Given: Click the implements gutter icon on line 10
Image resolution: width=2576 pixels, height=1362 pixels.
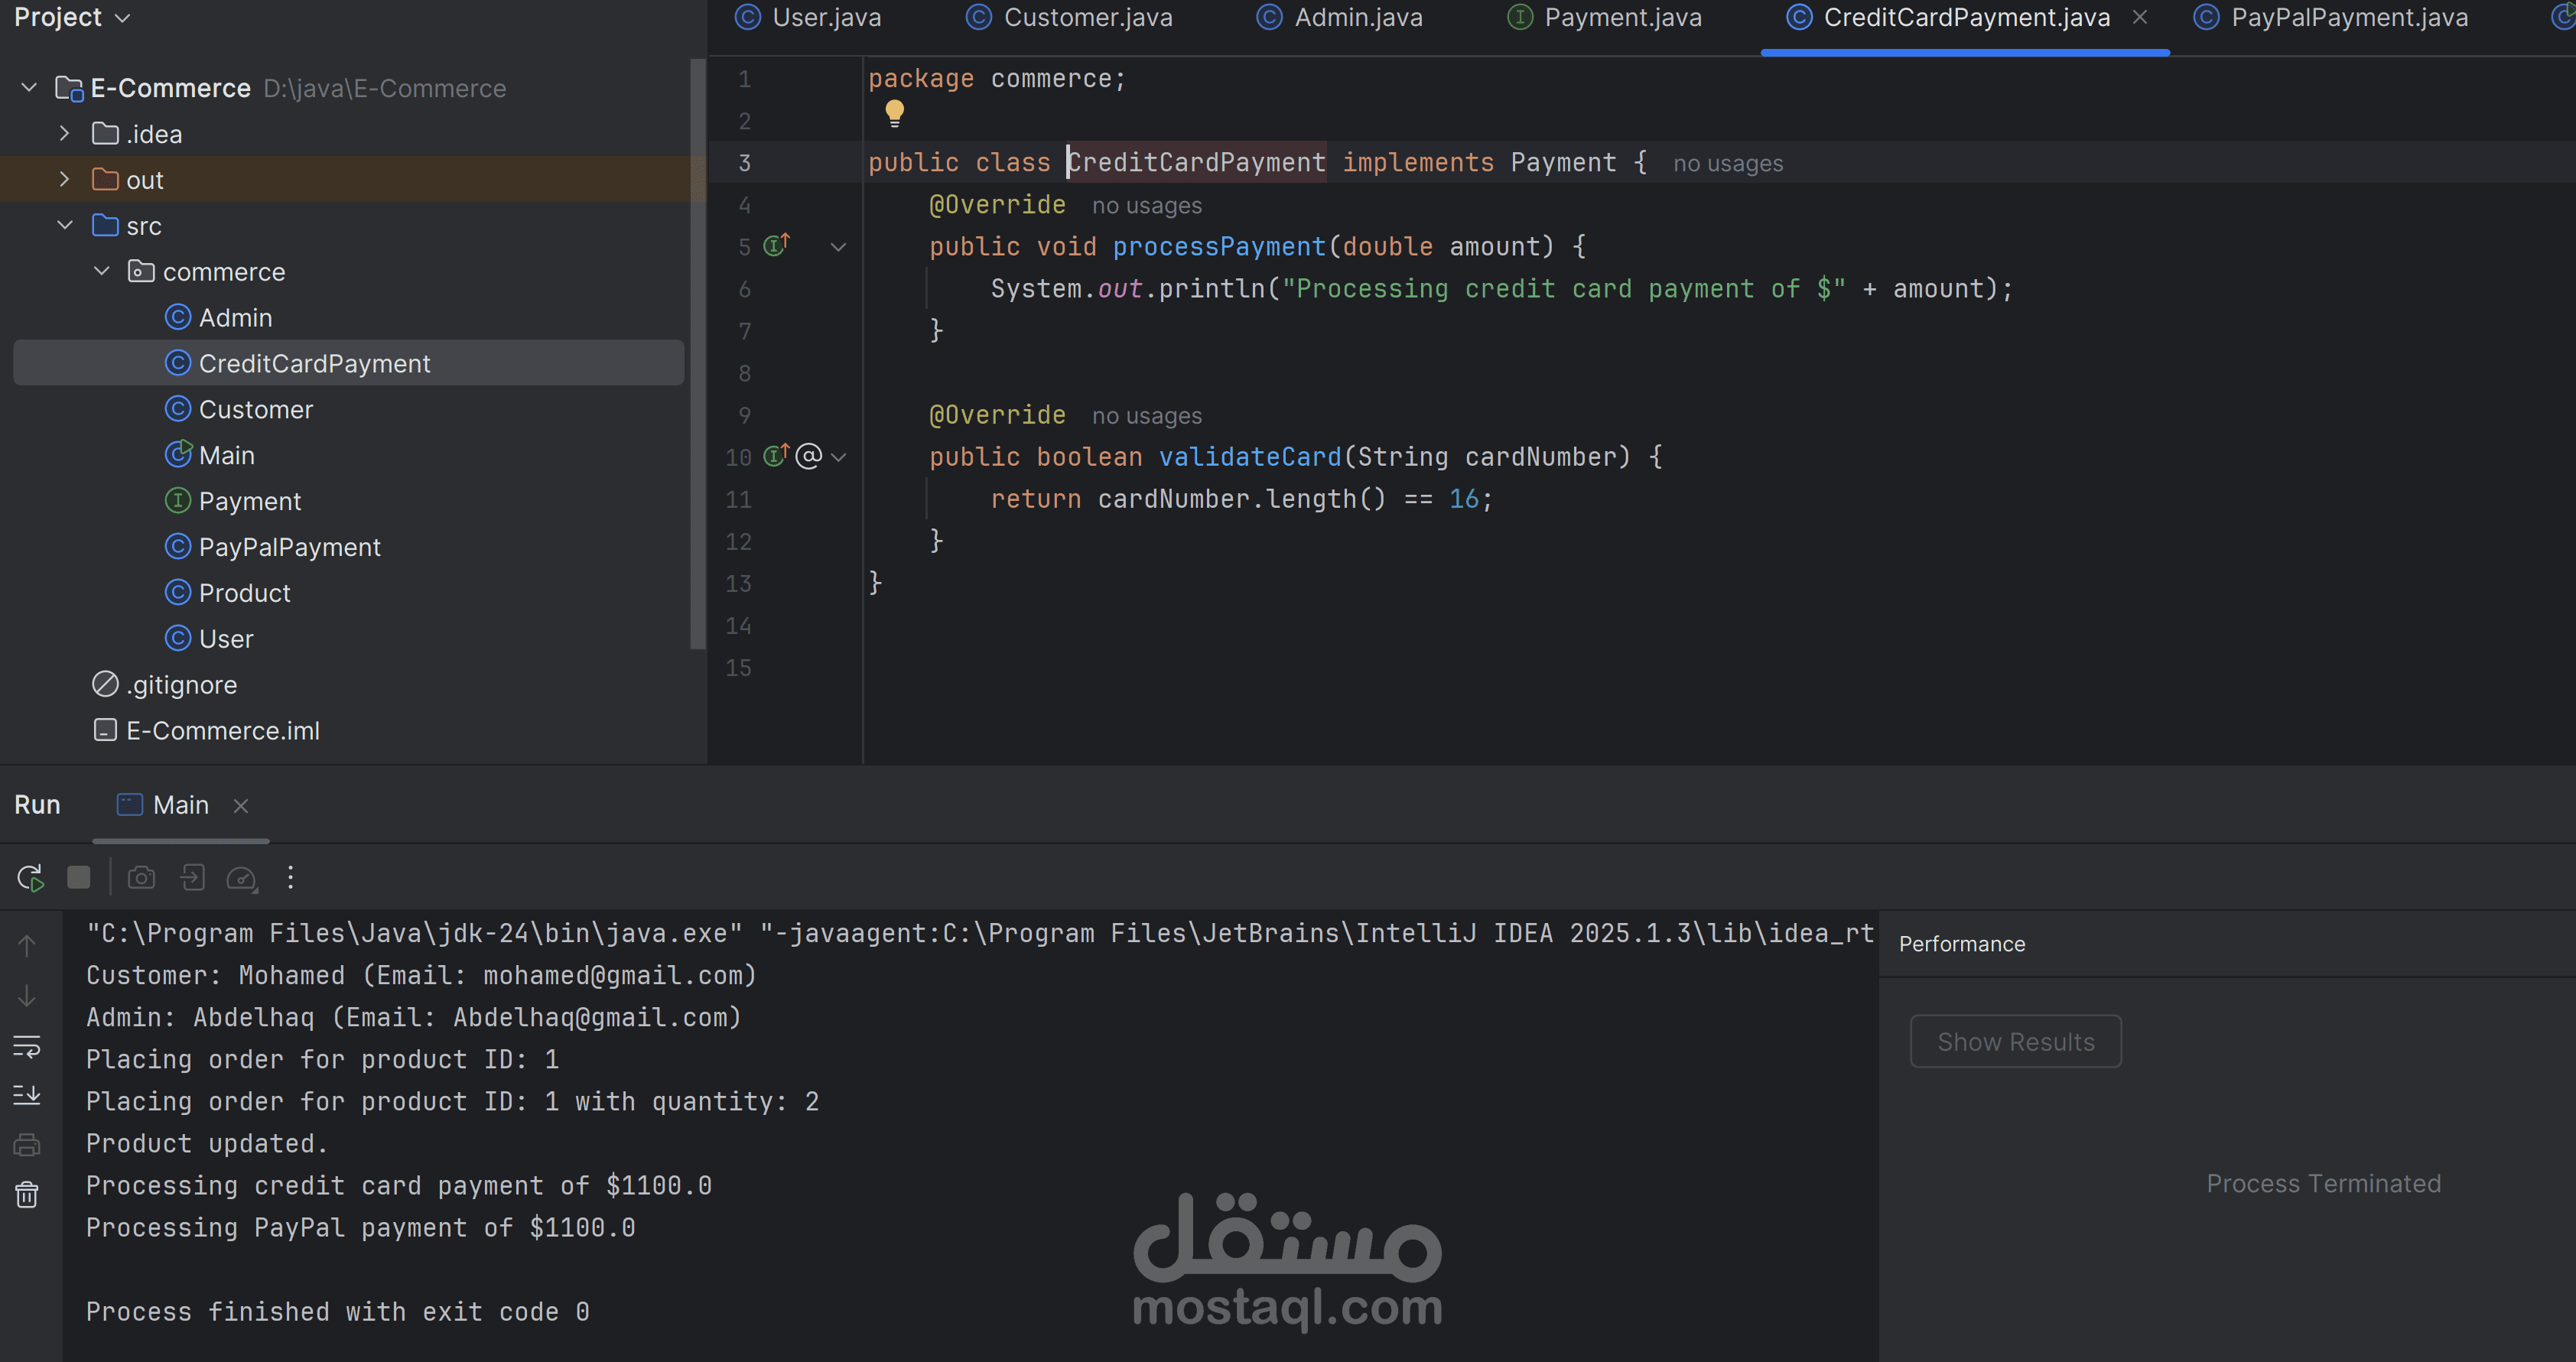Looking at the screenshot, I should [776, 456].
